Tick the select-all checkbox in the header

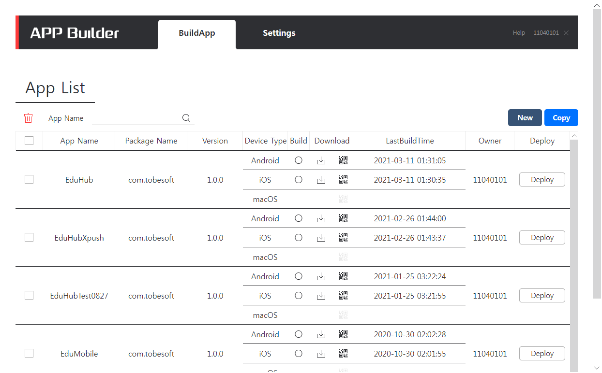(x=29, y=140)
